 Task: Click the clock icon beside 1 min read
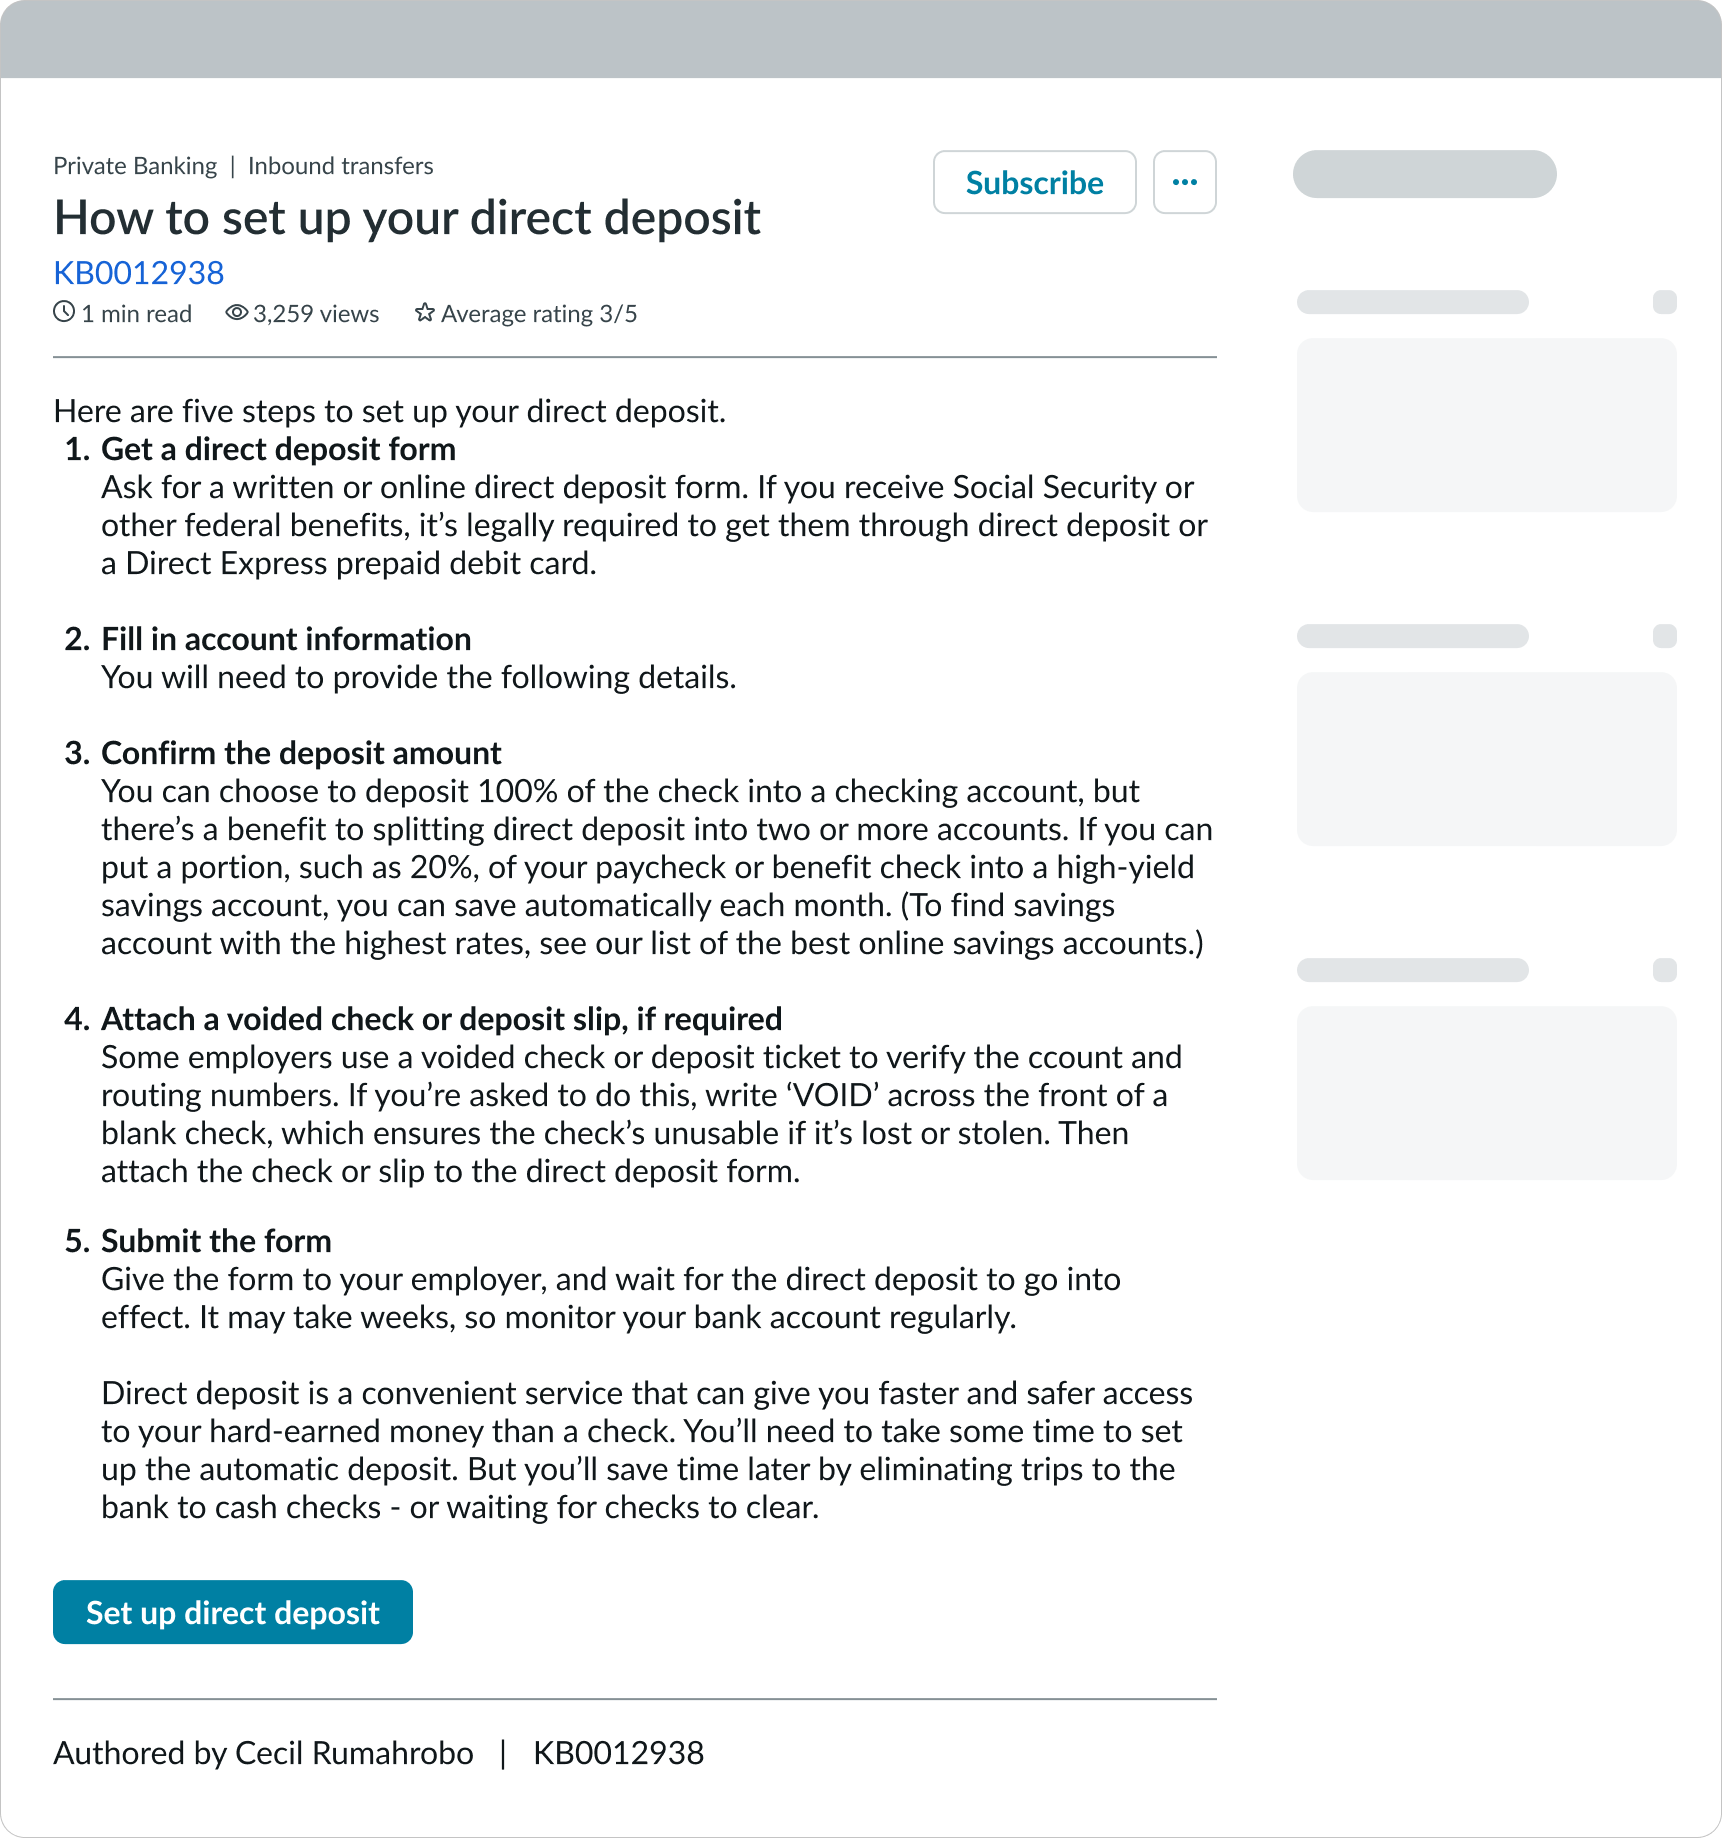[64, 312]
